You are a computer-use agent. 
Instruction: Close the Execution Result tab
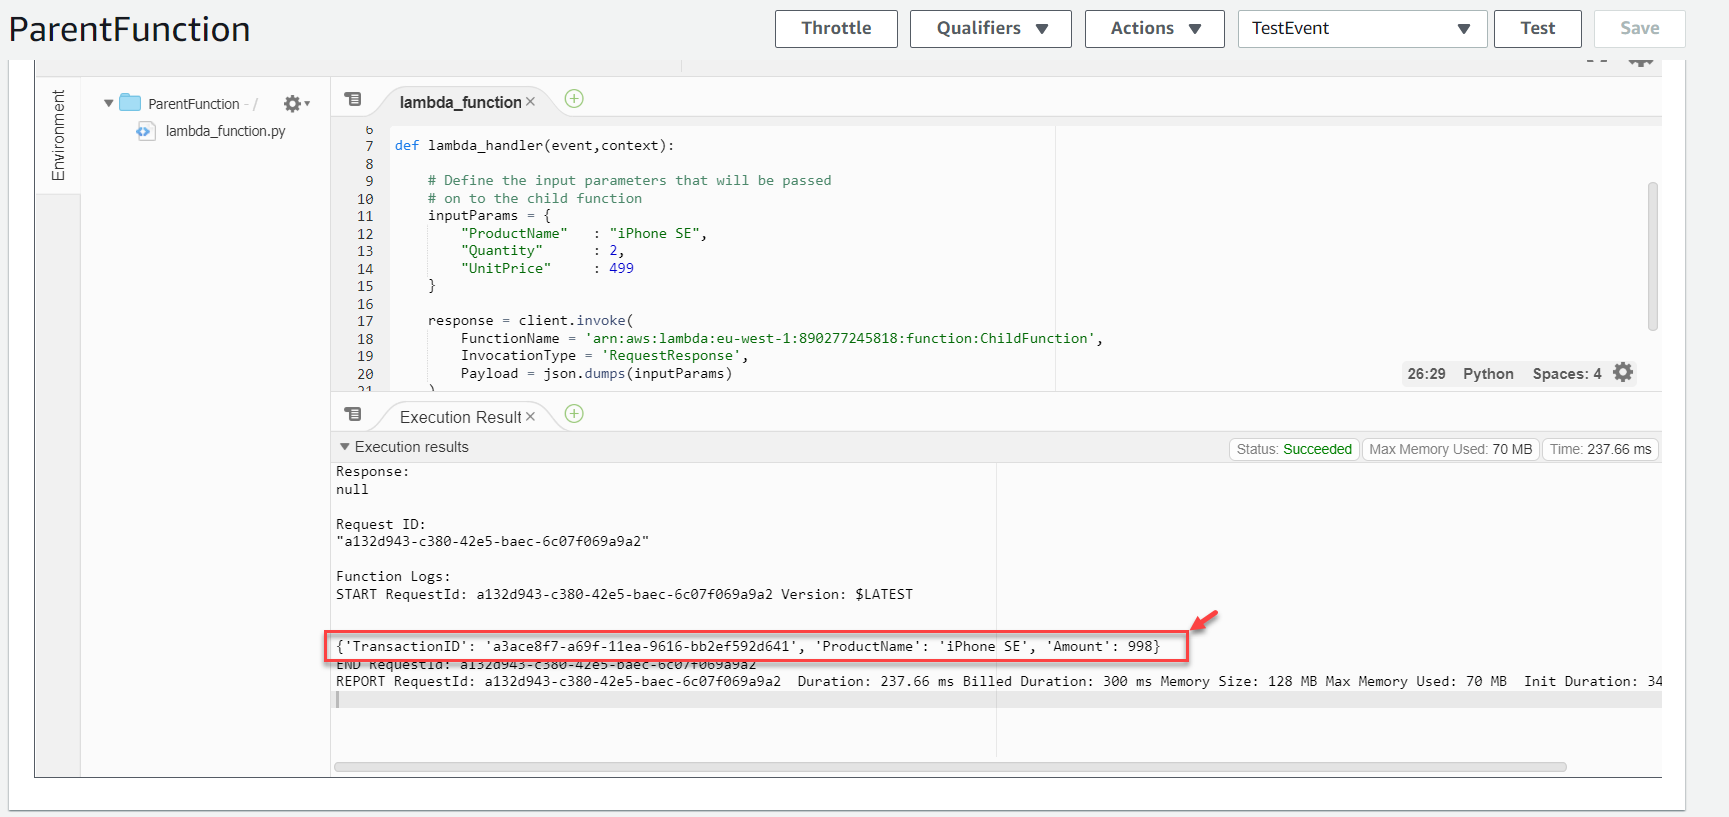pyautogui.click(x=531, y=417)
